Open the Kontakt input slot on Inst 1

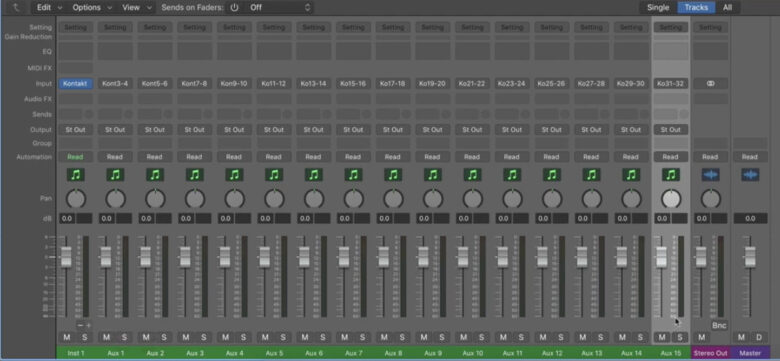pos(76,84)
